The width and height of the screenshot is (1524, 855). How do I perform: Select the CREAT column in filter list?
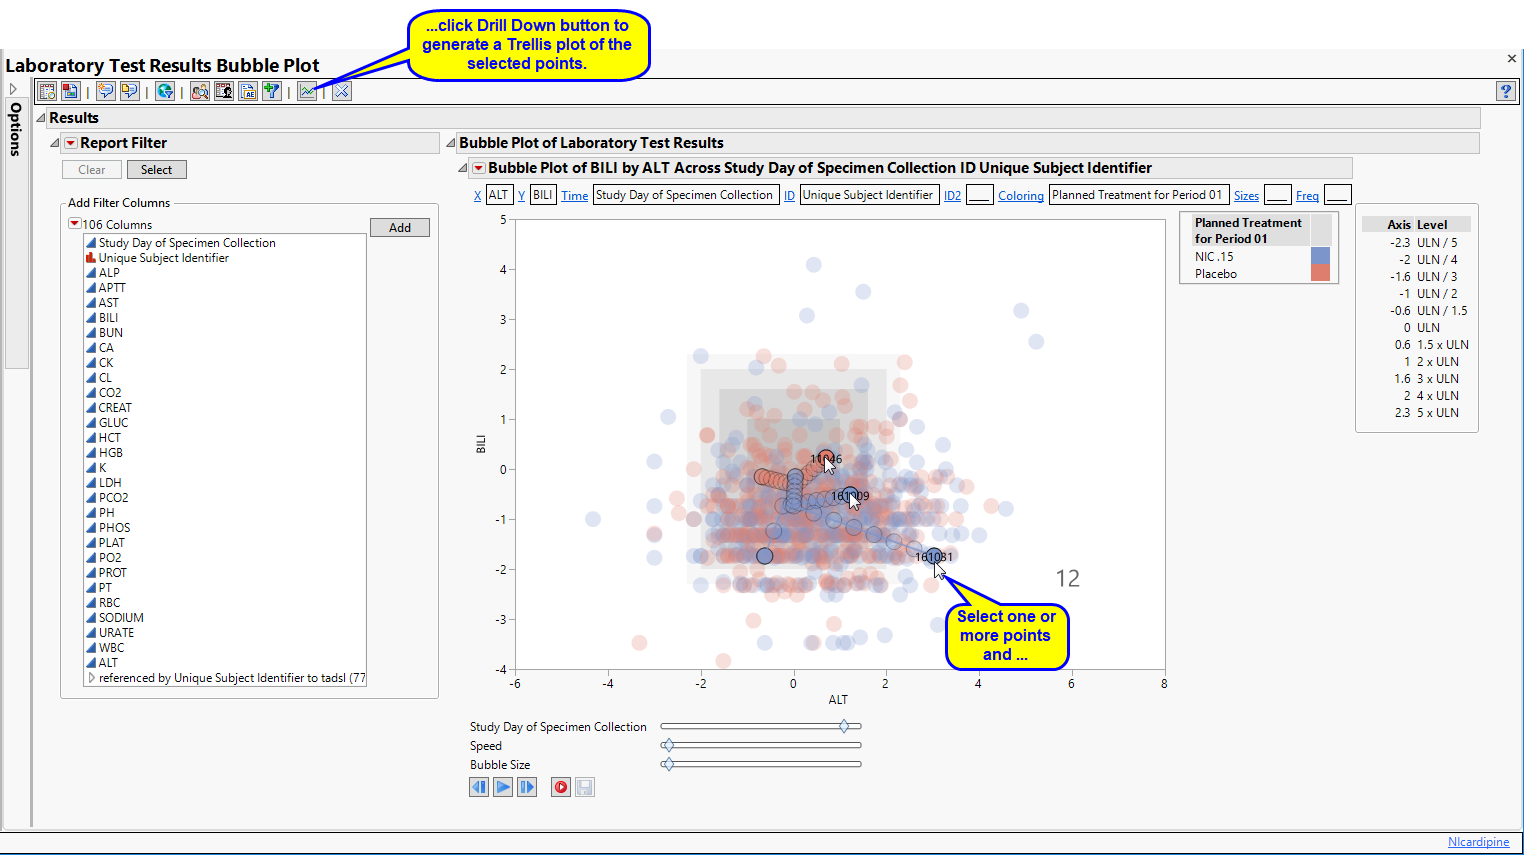(115, 408)
